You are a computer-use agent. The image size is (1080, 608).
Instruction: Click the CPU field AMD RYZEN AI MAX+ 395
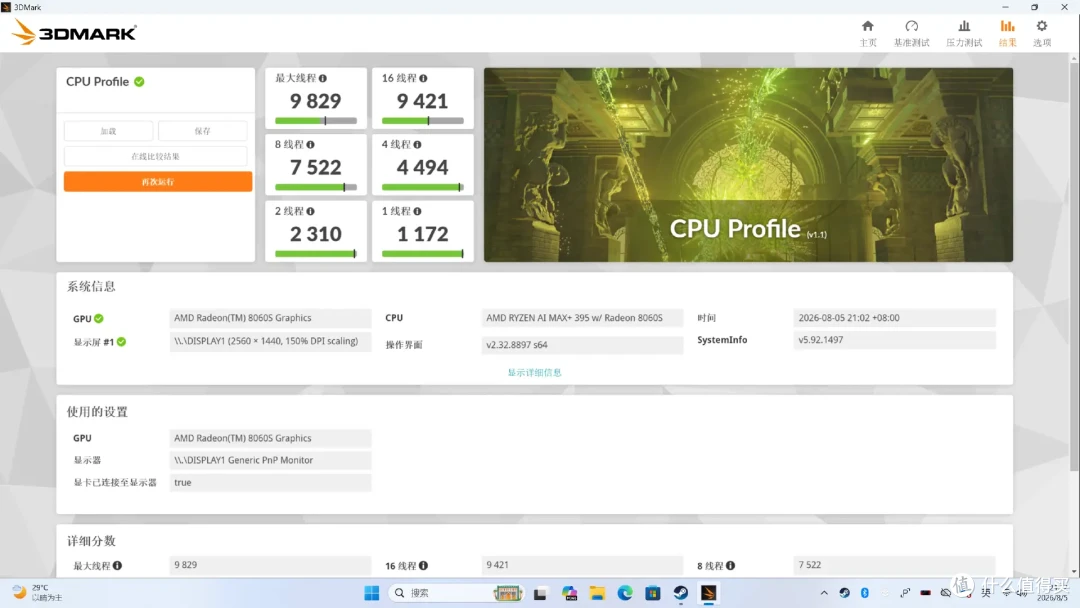(x=582, y=317)
